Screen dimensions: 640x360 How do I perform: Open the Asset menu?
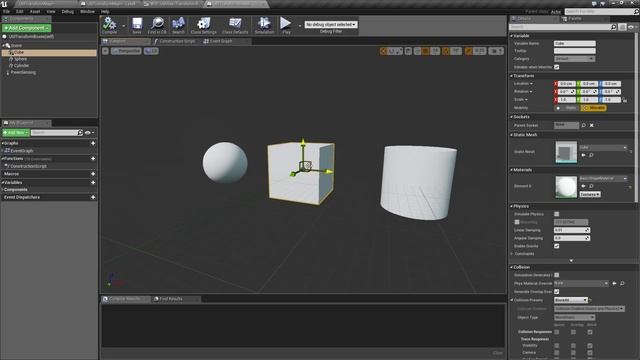click(x=35, y=11)
